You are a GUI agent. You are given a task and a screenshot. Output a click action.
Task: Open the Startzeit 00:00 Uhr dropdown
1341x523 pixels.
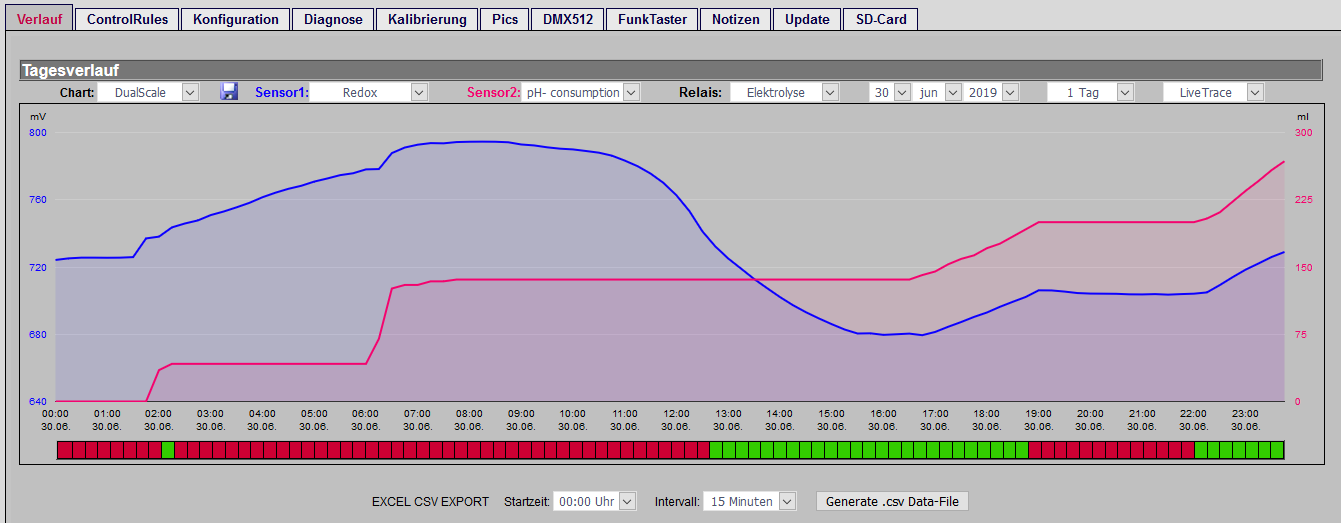(595, 501)
